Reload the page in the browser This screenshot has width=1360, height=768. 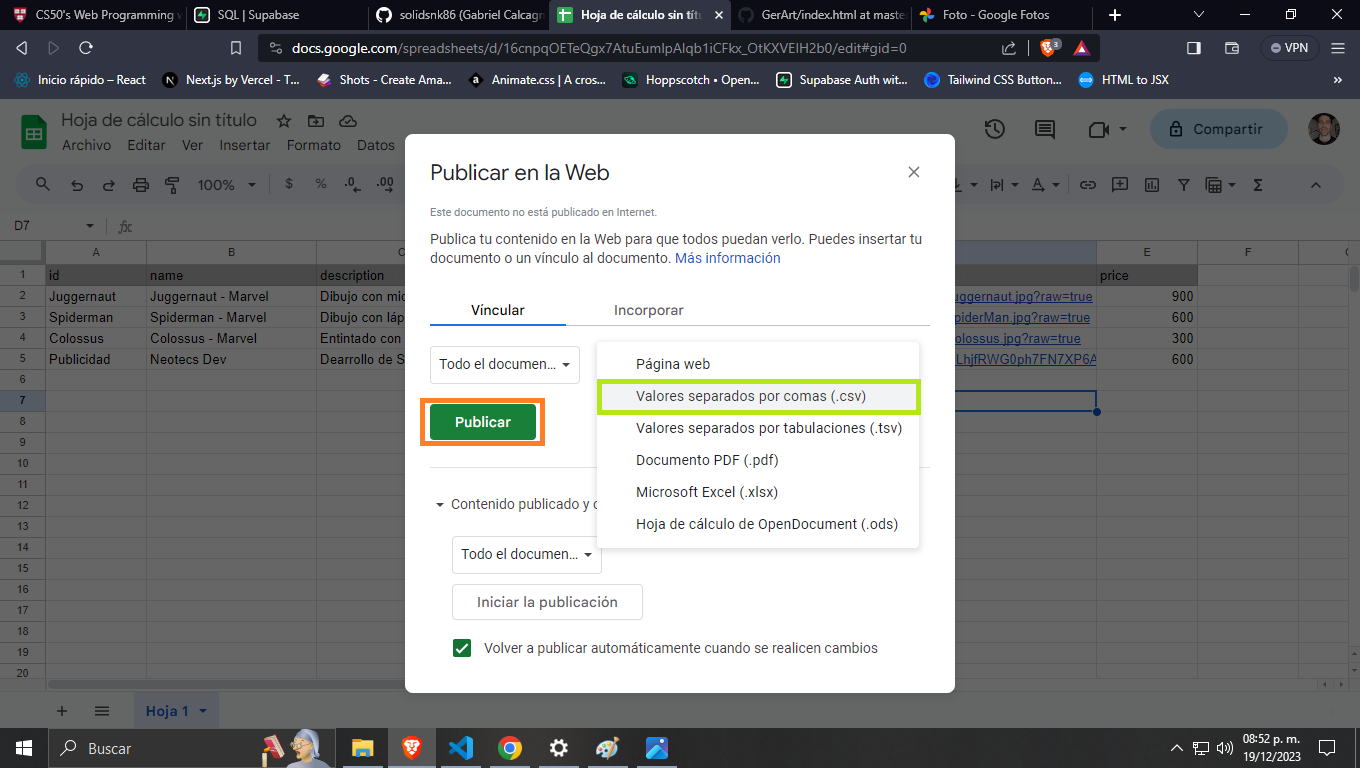tap(86, 47)
